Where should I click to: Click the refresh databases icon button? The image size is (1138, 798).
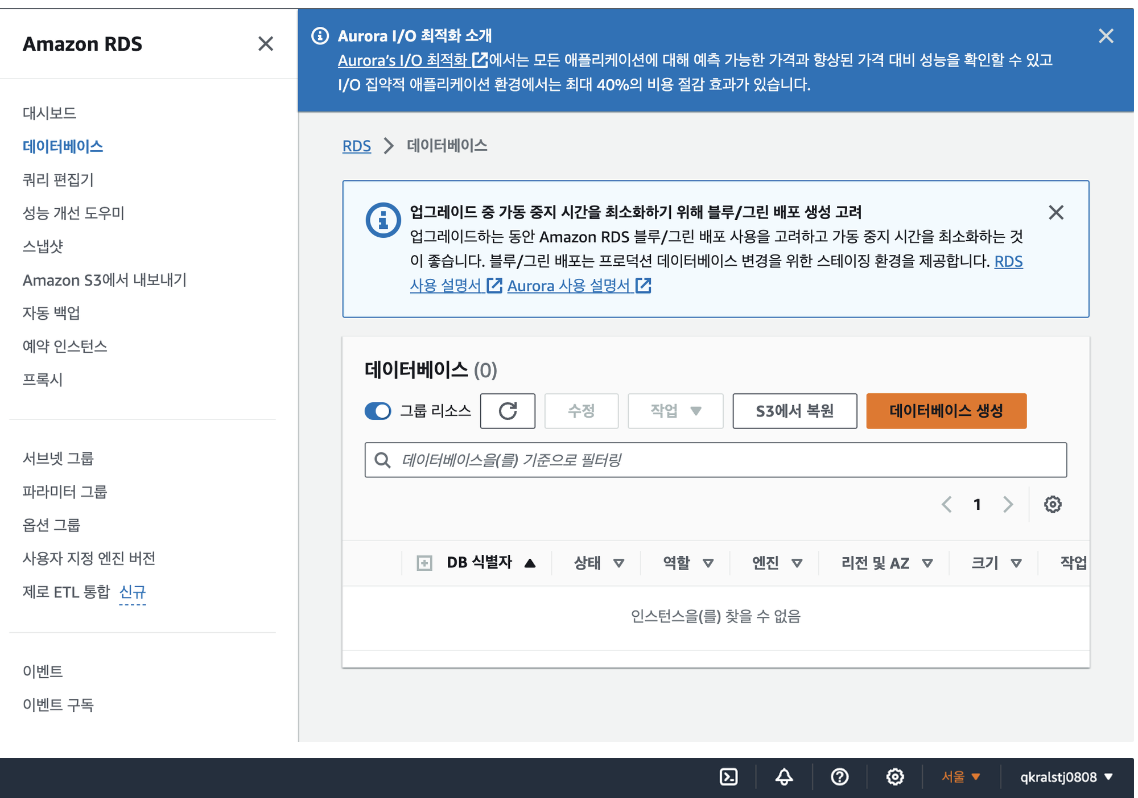click(508, 411)
